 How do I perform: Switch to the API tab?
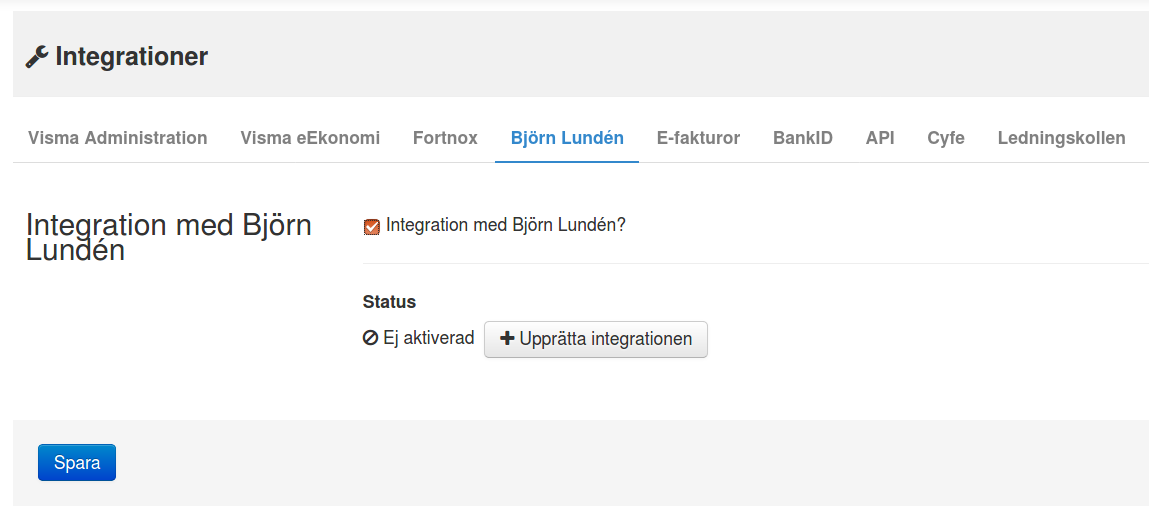(x=880, y=138)
